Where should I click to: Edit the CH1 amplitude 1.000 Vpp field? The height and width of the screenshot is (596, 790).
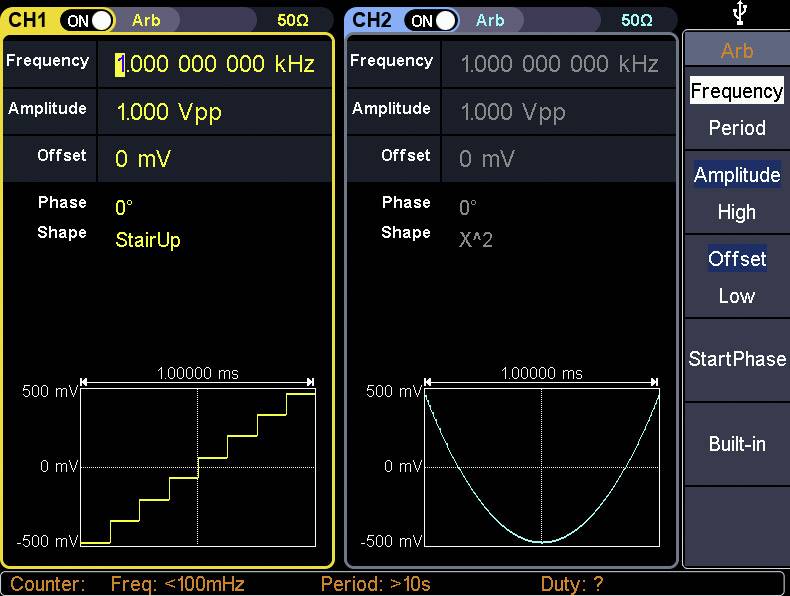point(168,112)
